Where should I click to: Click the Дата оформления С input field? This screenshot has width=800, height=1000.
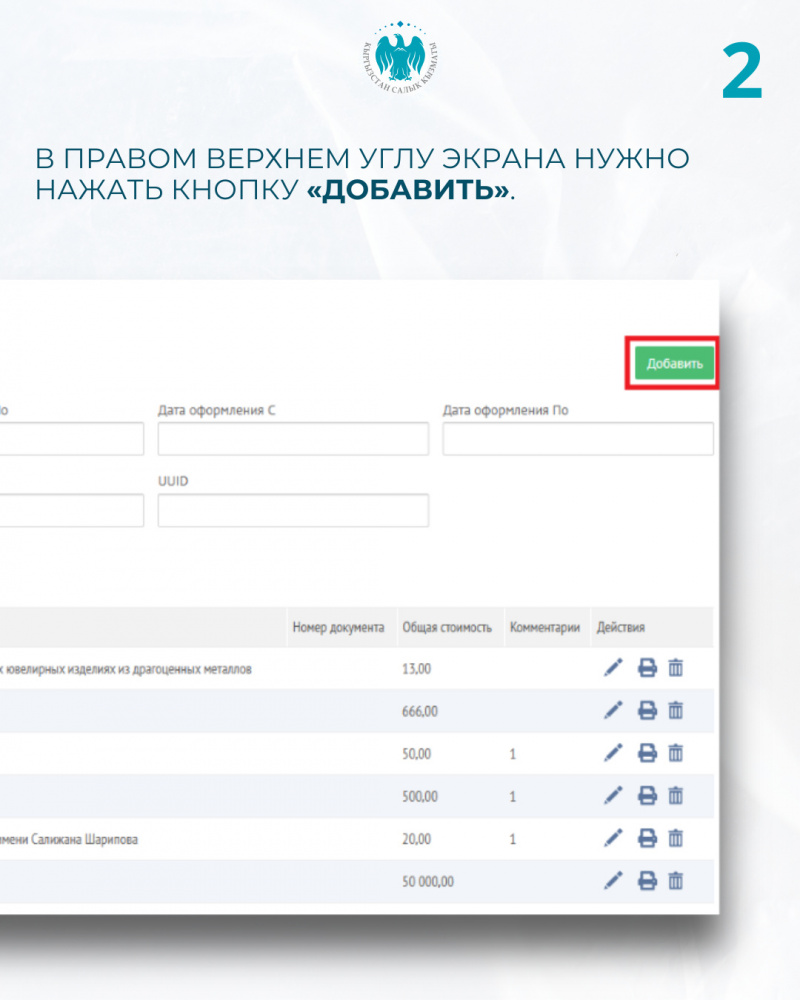pos(293,439)
